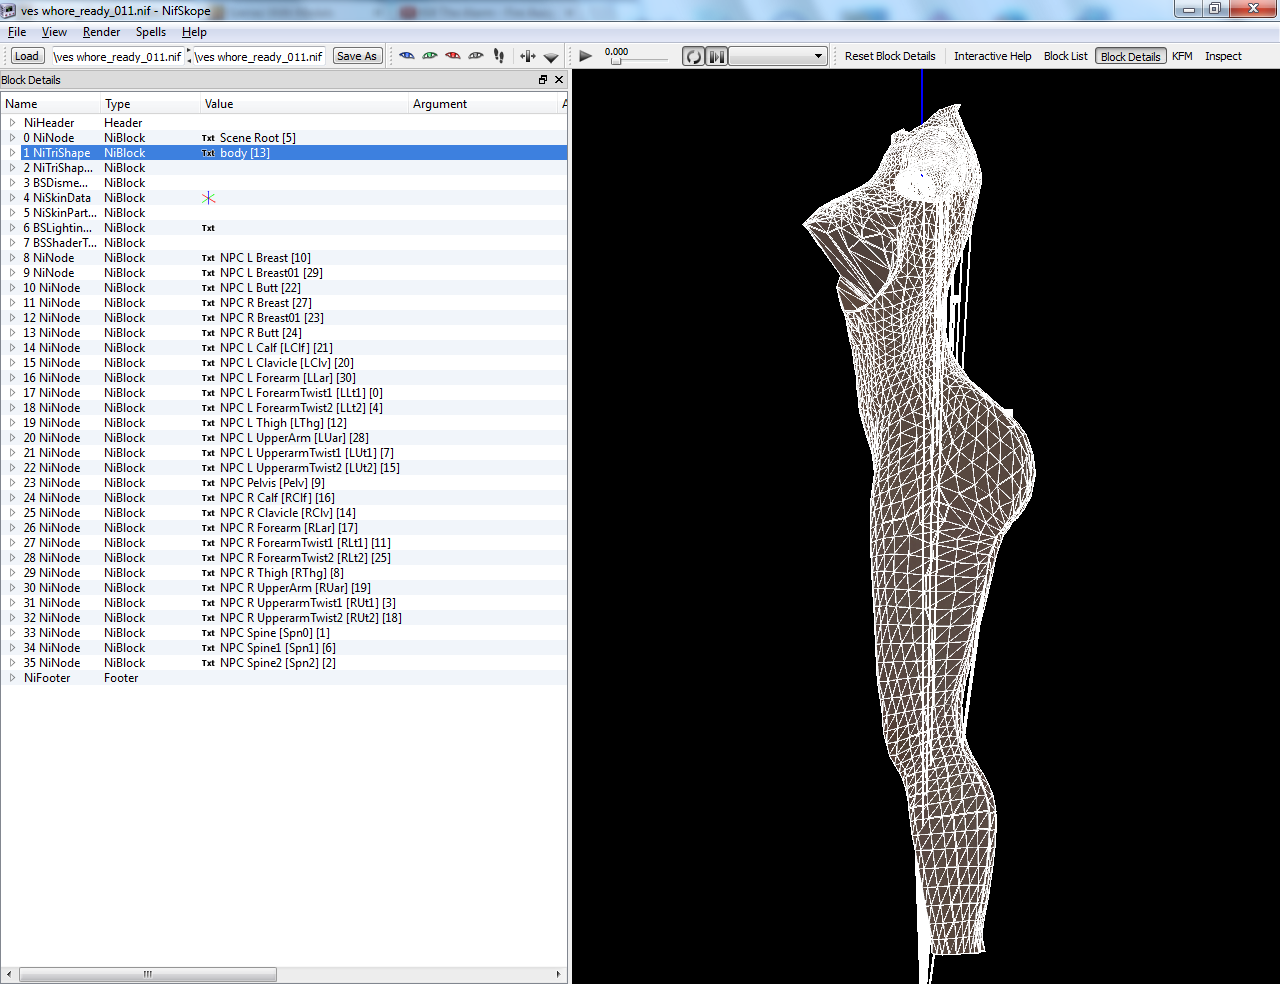Close the Block Details panel
The width and height of the screenshot is (1280, 984).
point(559,80)
